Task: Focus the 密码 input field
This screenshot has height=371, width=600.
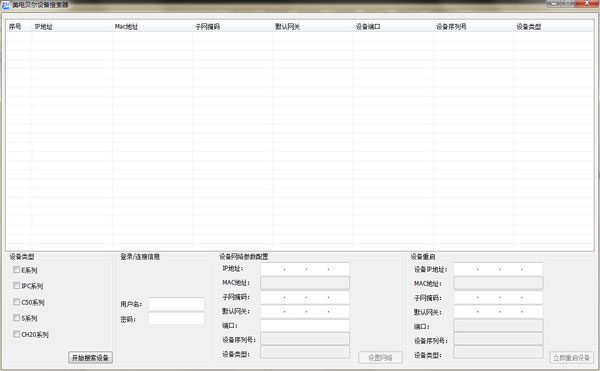Action: (176, 319)
